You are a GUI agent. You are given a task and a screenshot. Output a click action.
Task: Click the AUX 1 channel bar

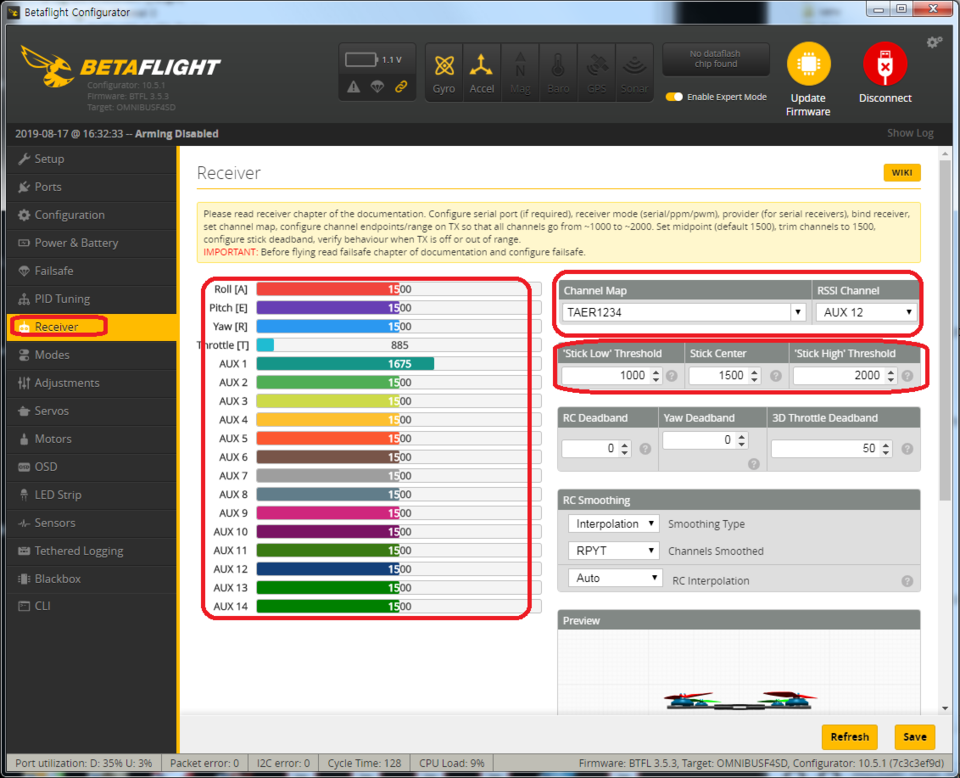[x=399, y=364]
